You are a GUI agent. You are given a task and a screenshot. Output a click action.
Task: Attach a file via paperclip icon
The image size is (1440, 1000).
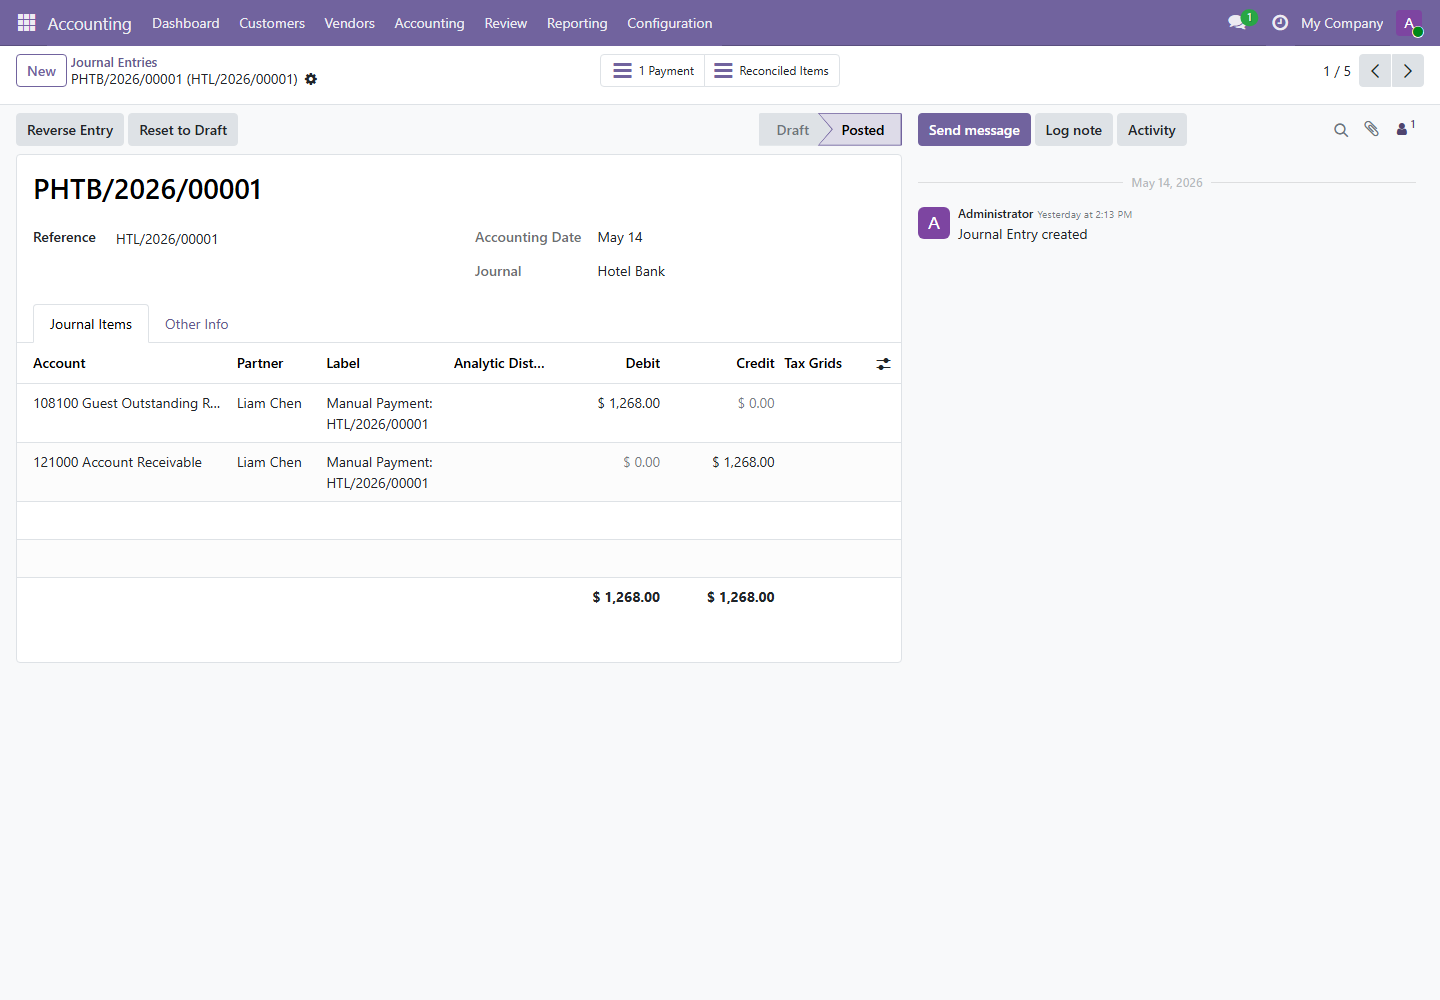(x=1372, y=129)
